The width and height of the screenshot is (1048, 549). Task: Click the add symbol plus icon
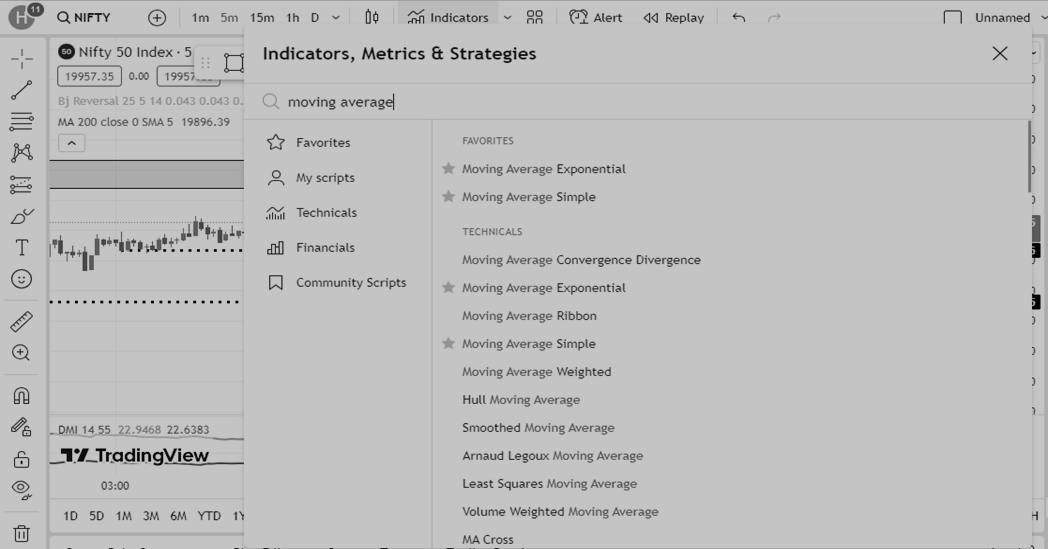pyautogui.click(x=157, y=18)
